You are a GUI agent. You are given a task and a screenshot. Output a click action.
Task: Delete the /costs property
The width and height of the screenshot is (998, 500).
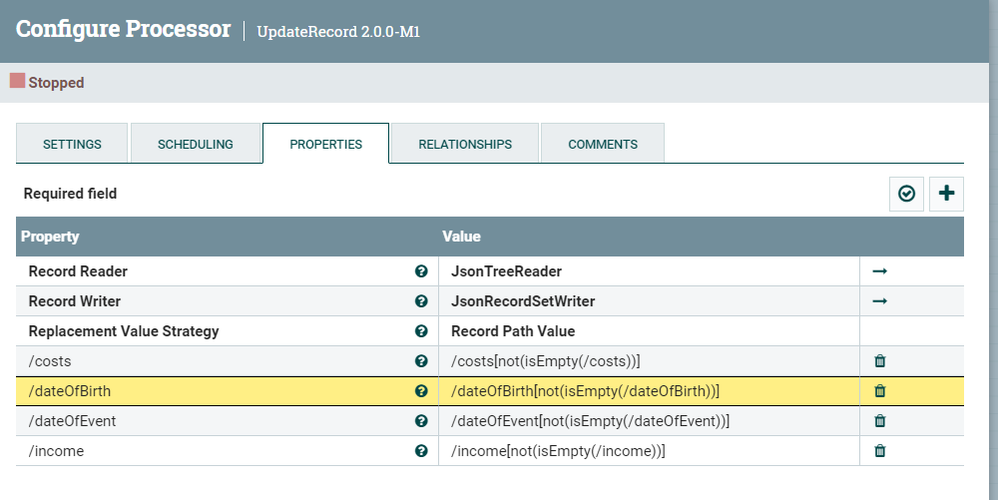point(880,361)
